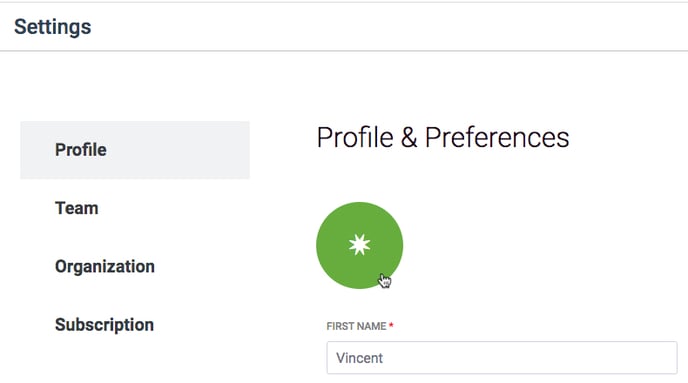Click the word Preferences in the heading
Viewport: 688px width, 383px height.
497,137
